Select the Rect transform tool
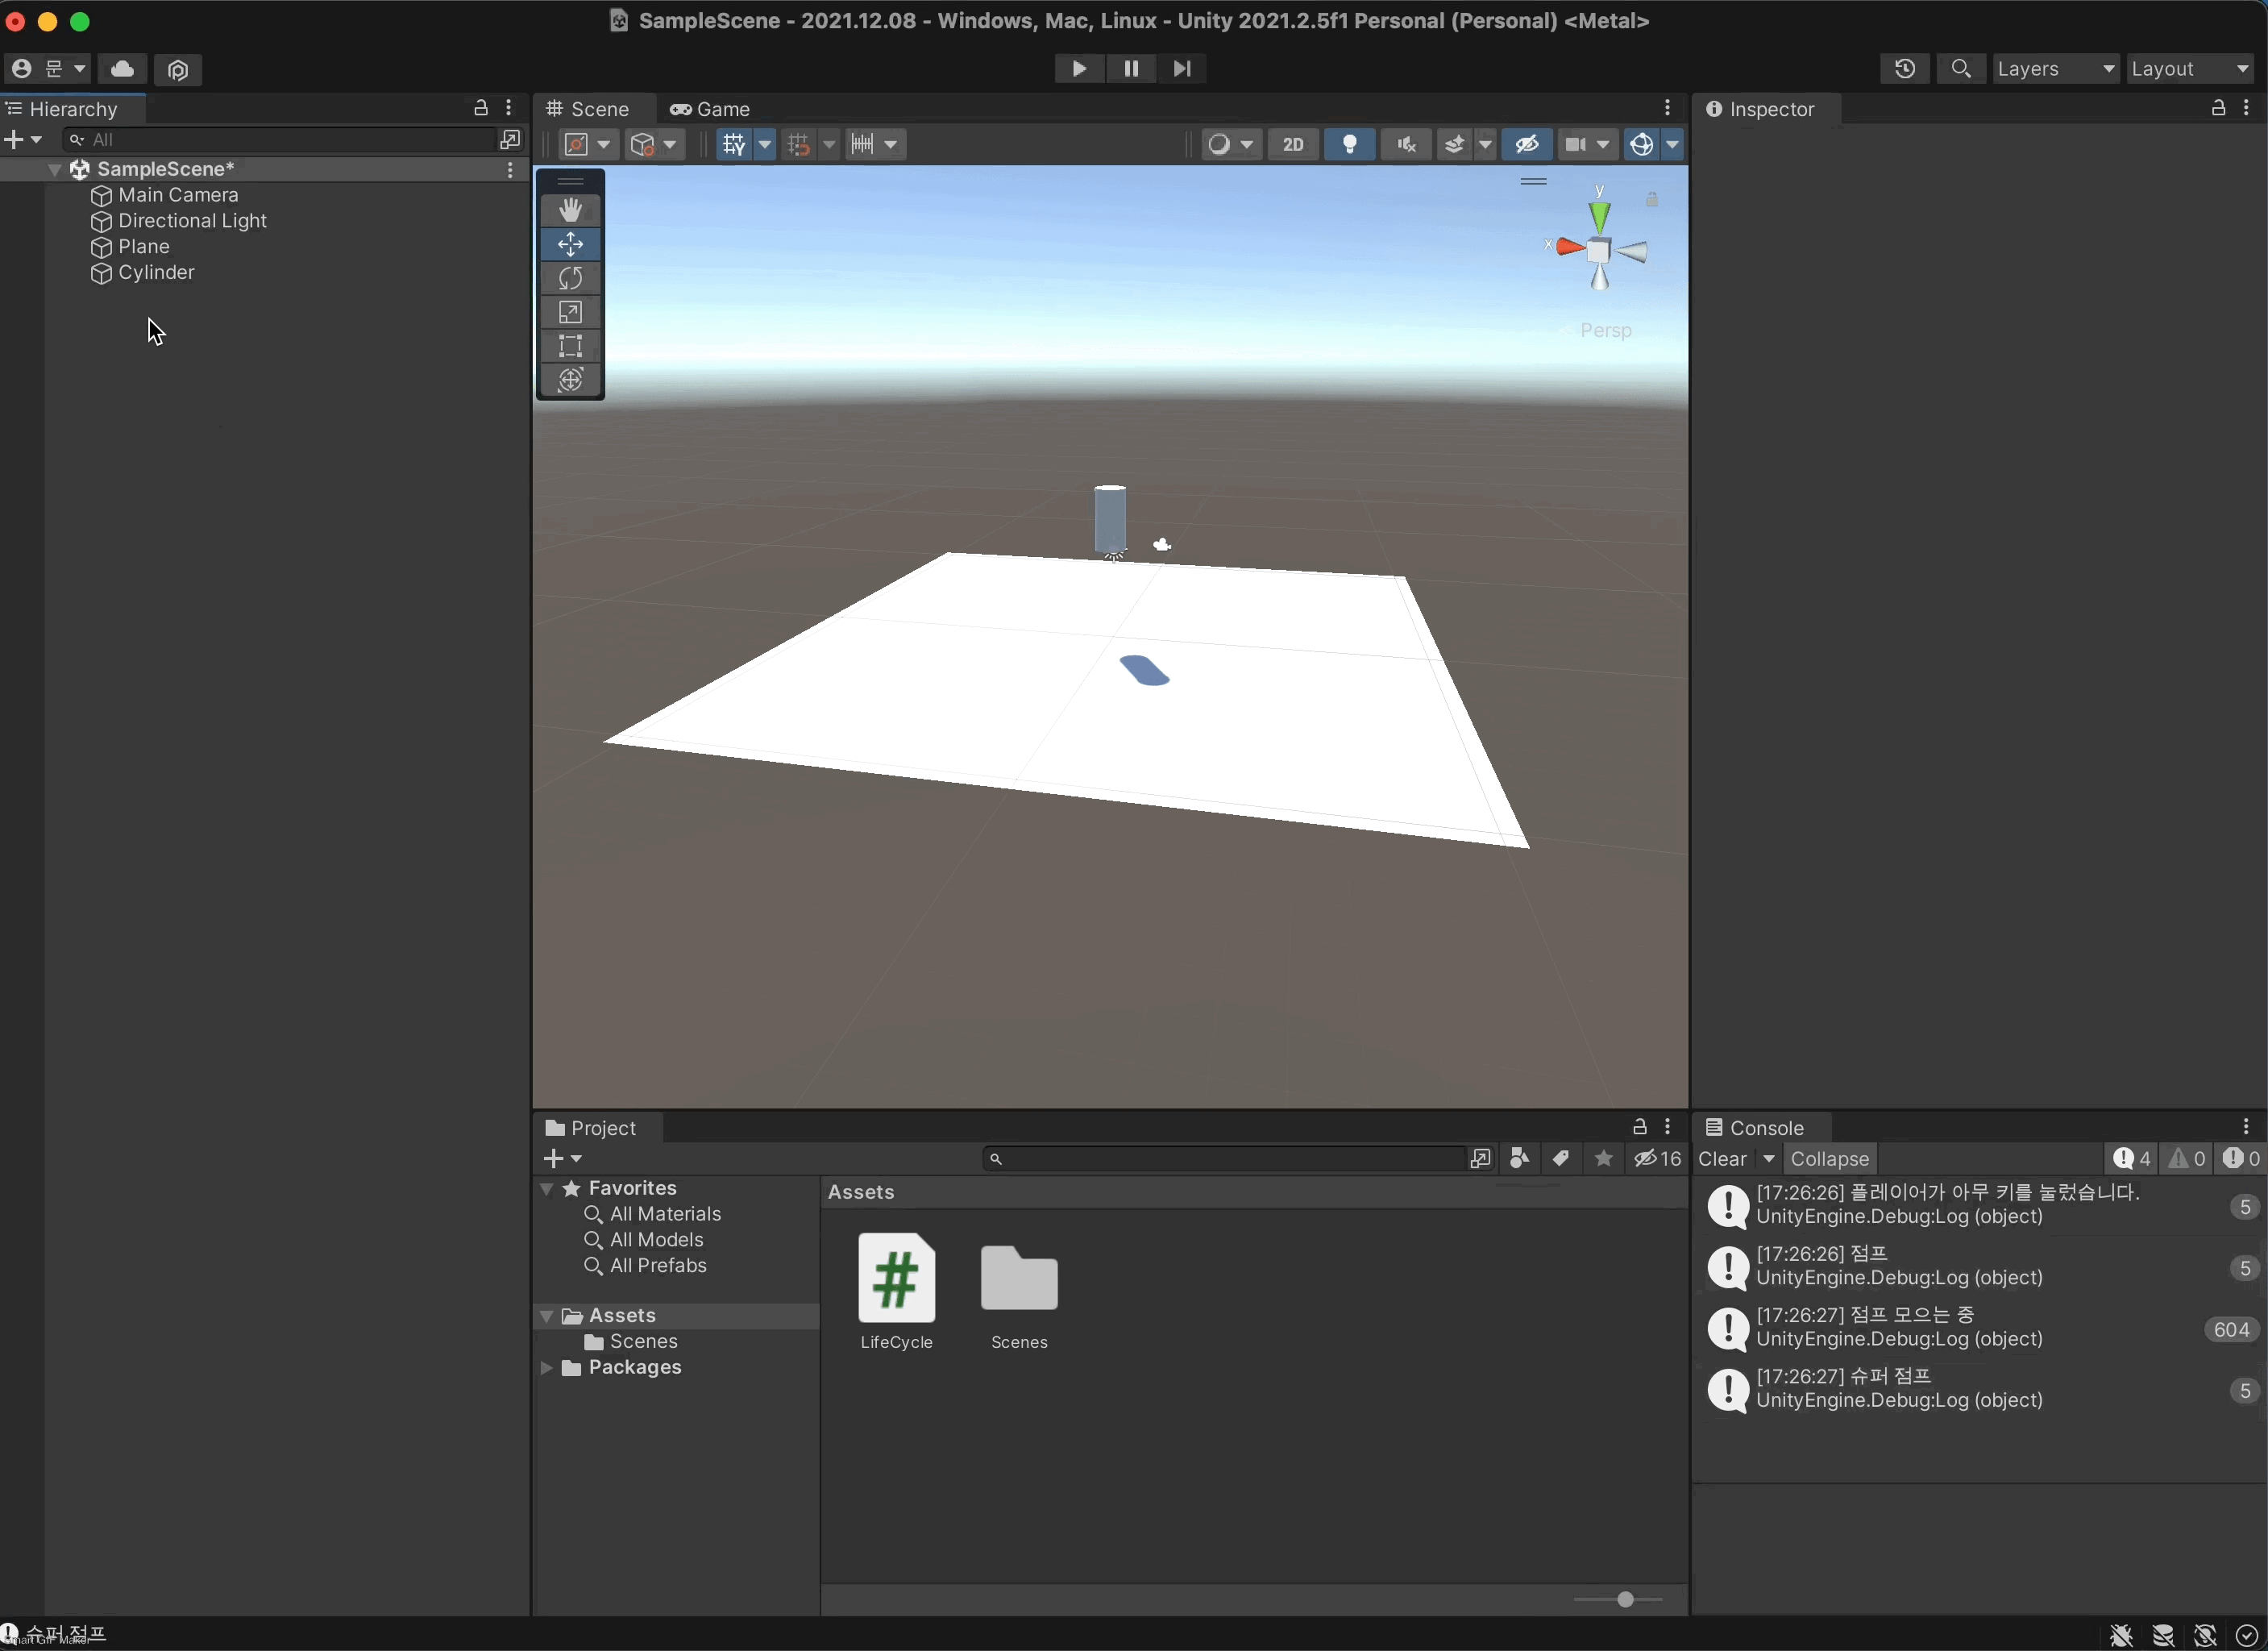2268x1651 pixels. click(570, 346)
